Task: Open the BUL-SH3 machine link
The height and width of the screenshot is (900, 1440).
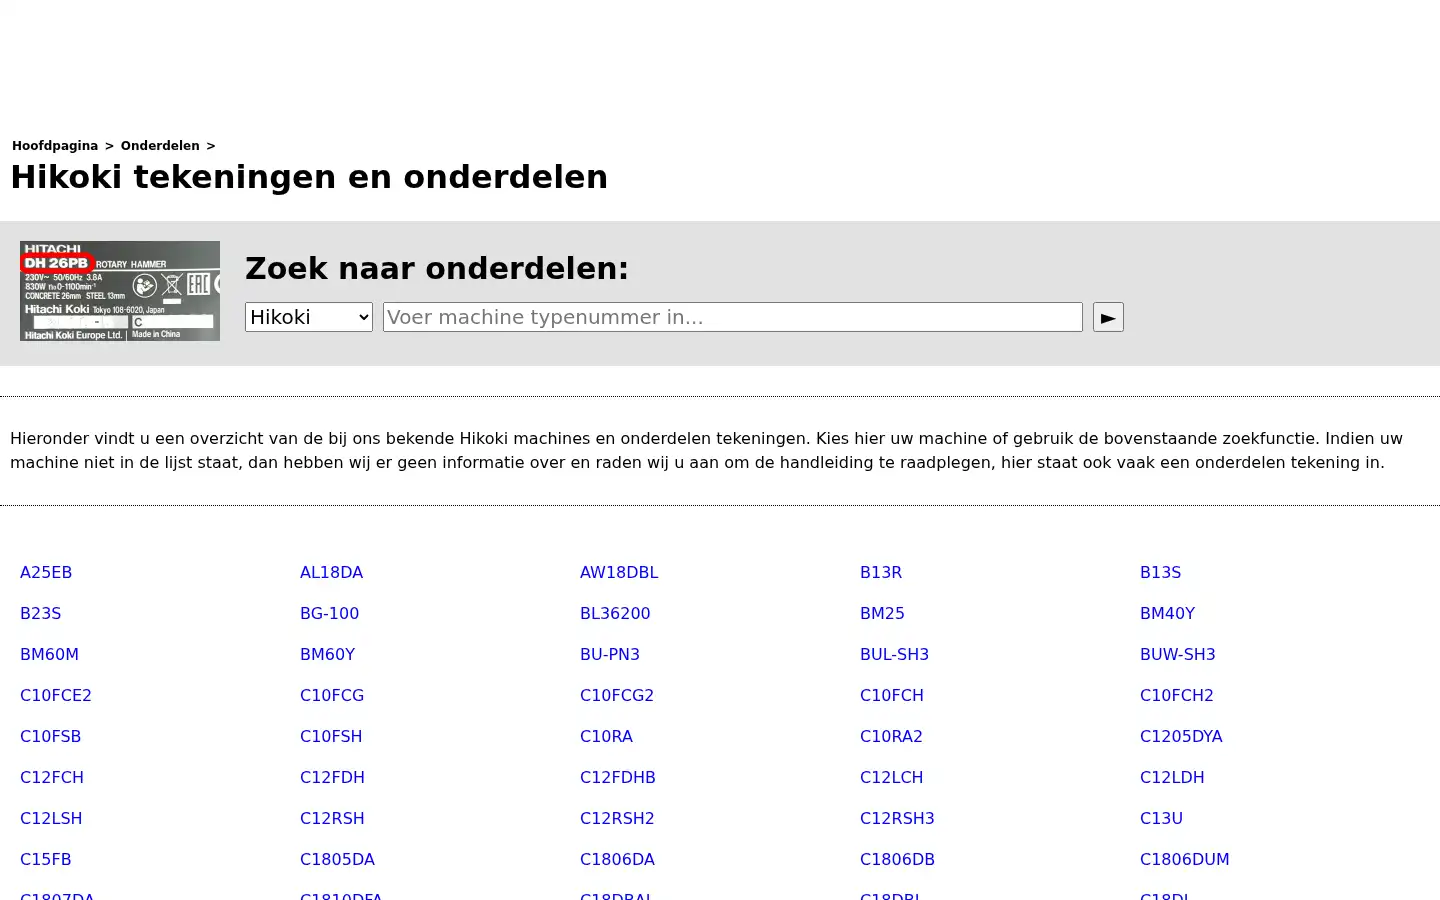Action: point(894,655)
